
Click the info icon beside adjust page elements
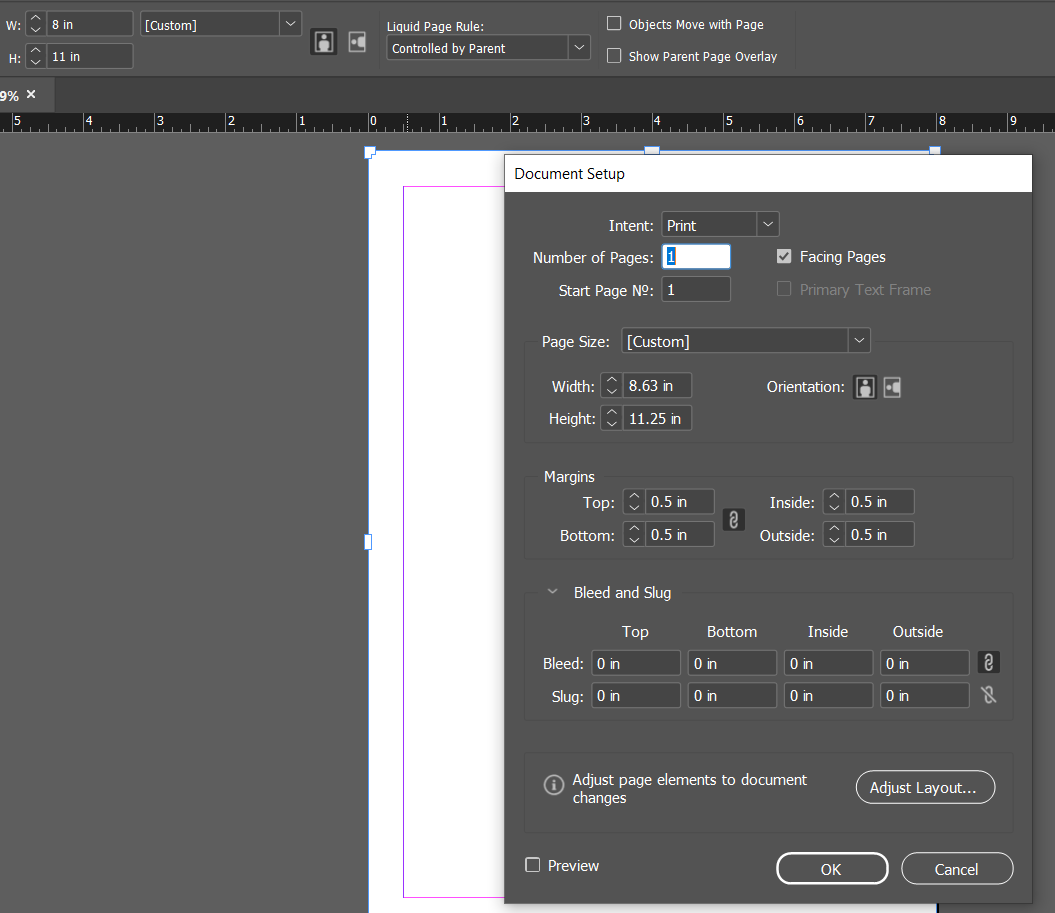(553, 785)
